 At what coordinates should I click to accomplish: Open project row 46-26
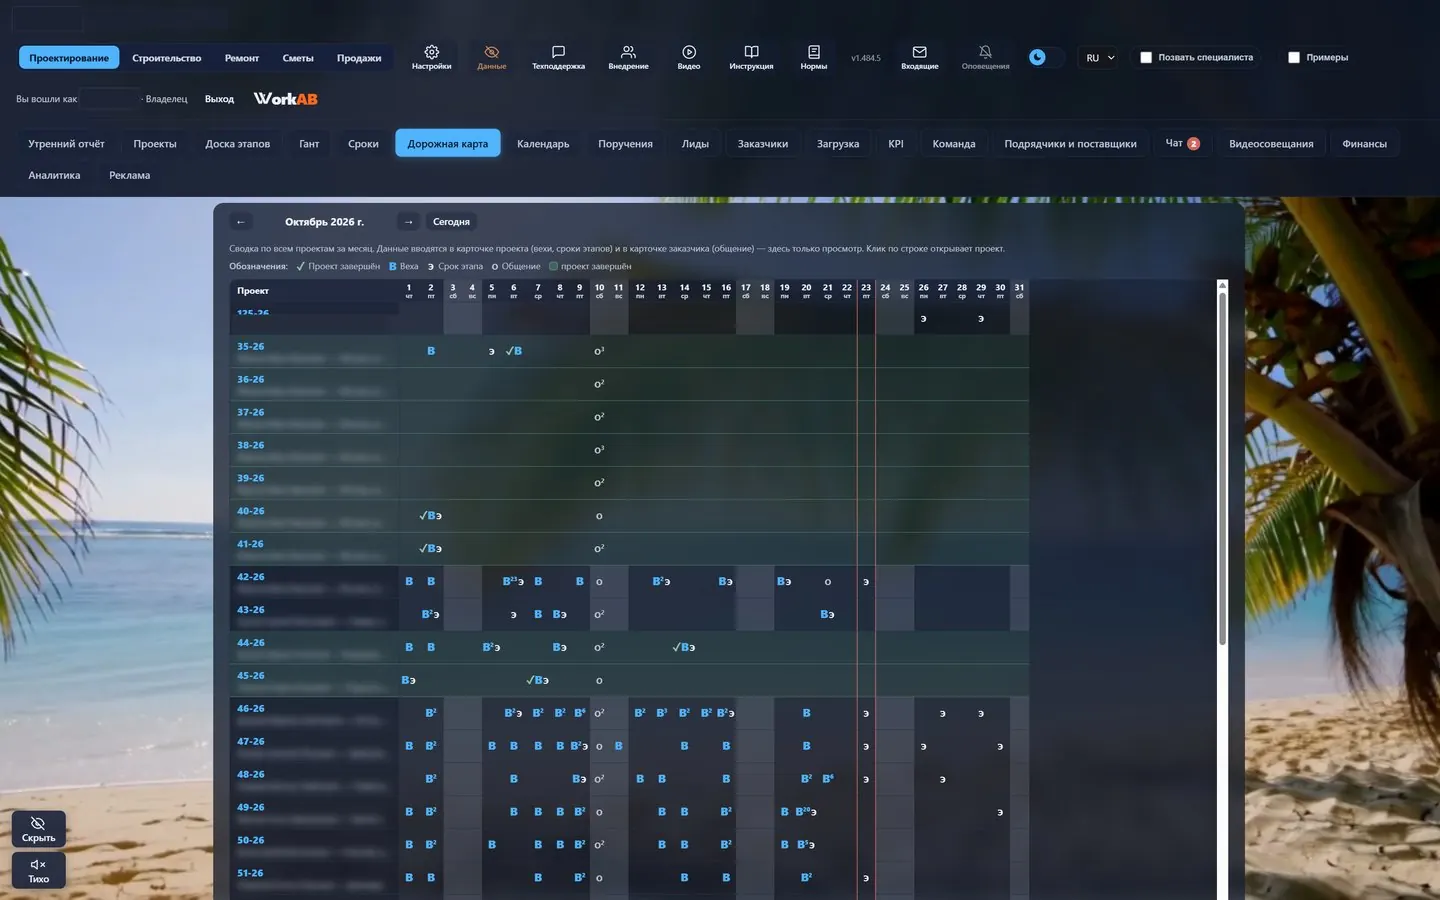point(629,713)
